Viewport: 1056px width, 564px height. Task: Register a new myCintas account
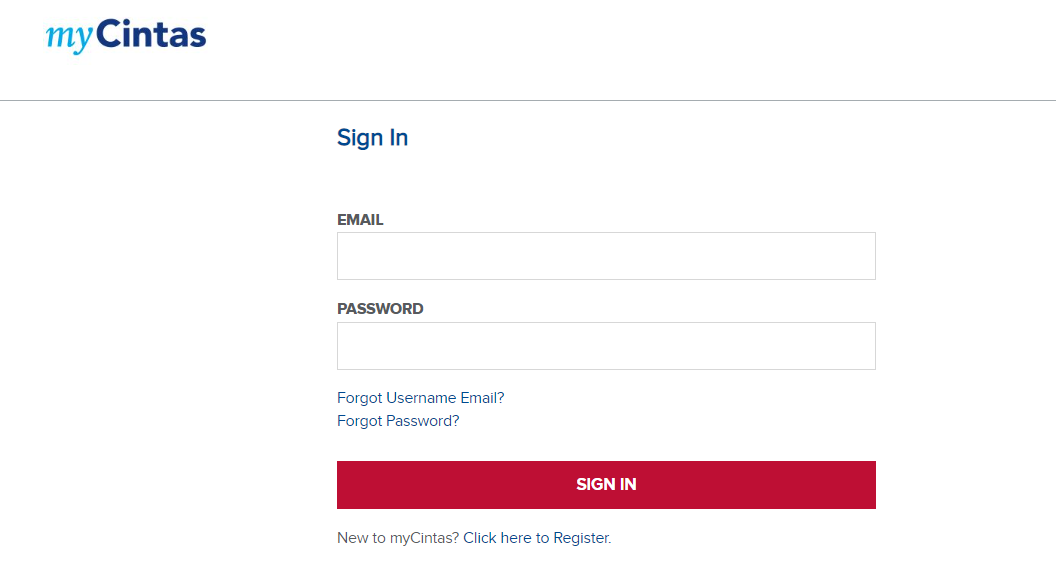[537, 538]
